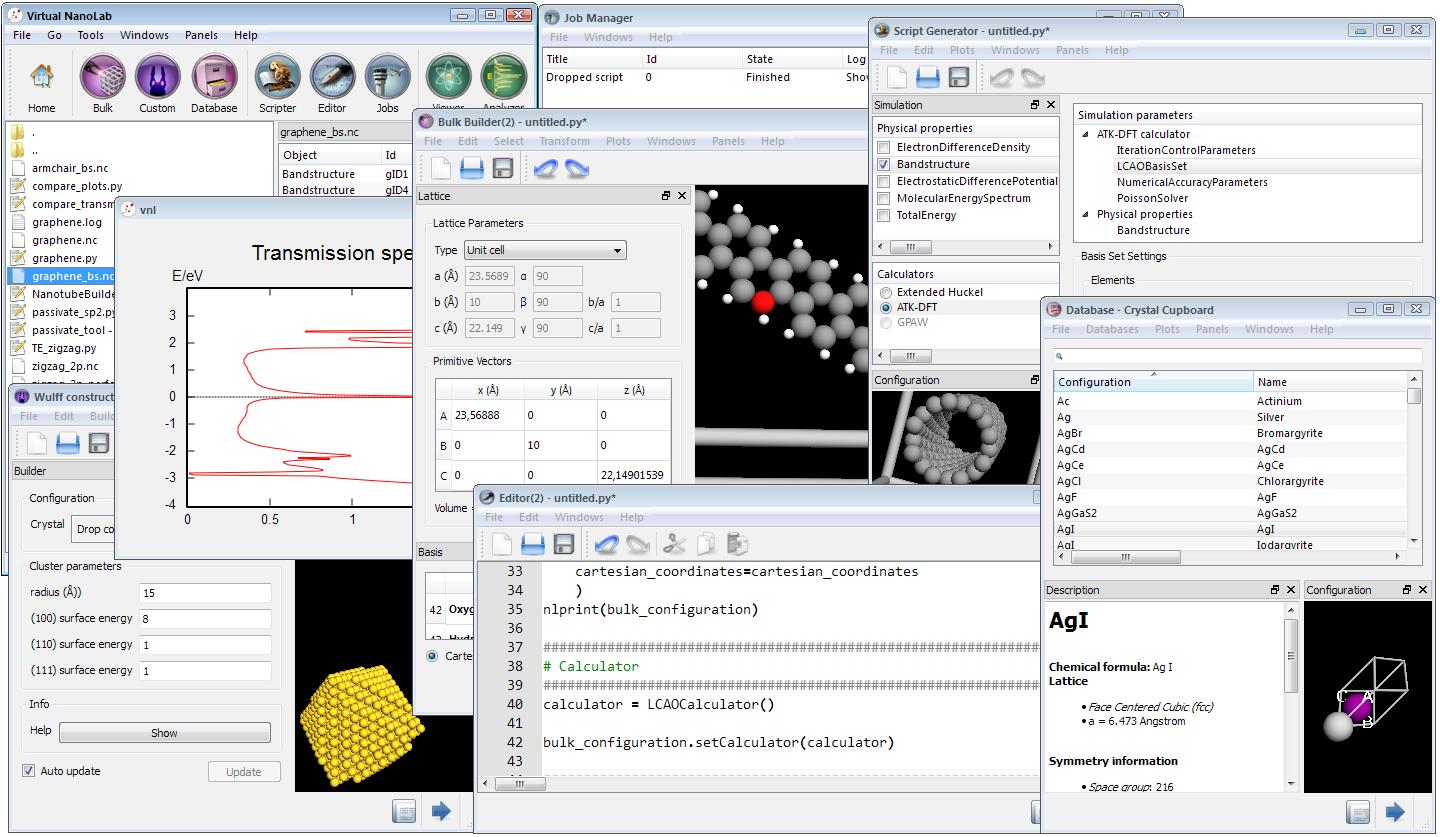
Task: Click Database search field
Action: point(1237,356)
